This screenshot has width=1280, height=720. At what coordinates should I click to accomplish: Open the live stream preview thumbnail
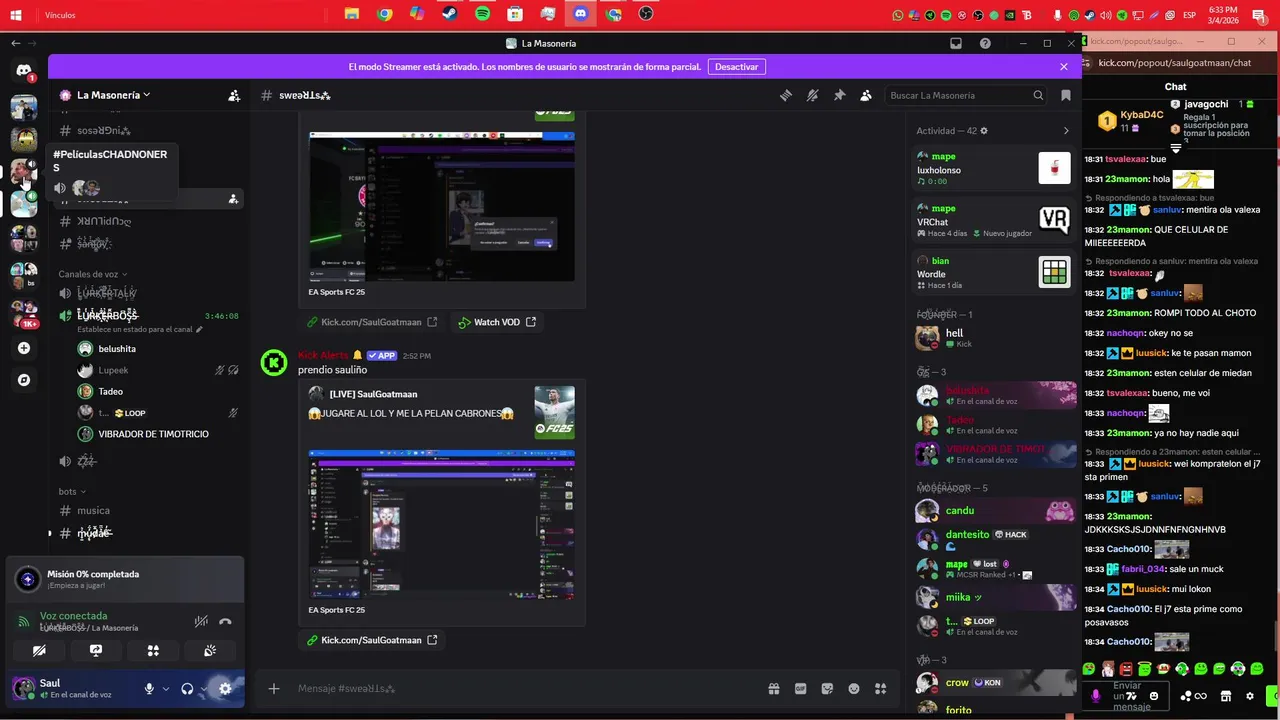441,524
